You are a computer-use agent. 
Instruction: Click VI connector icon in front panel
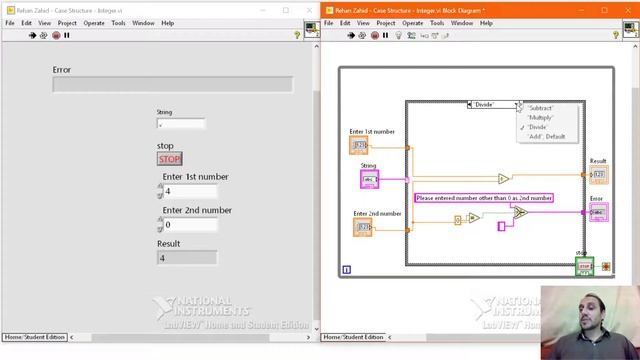click(312, 29)
